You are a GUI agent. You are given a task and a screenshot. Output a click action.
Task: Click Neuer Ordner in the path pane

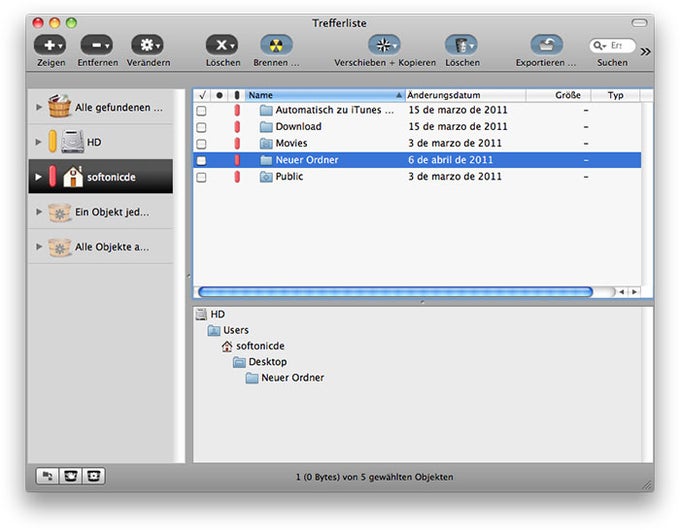pos(285,378)
